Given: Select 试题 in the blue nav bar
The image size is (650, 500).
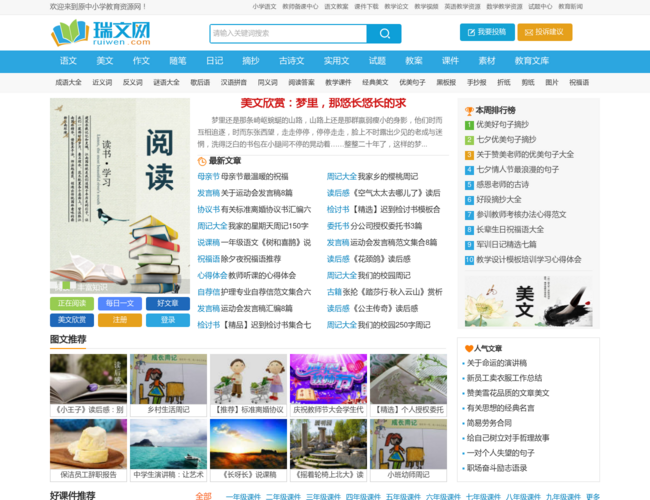Looking at the screenshot, I should point(378,61).
